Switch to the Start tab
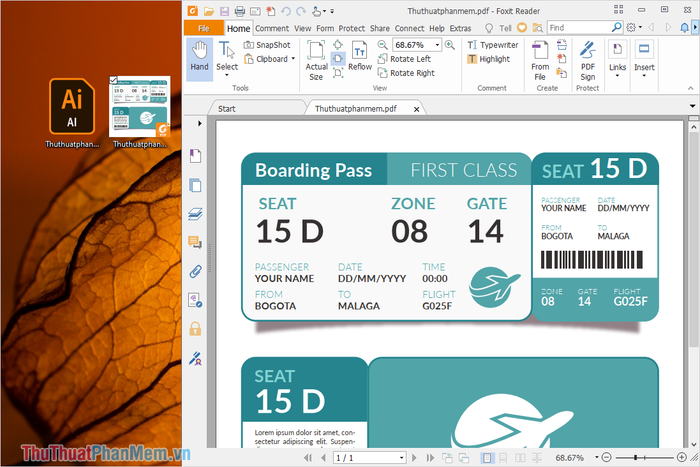Screen dimensions: 700x467 [227, 108]
